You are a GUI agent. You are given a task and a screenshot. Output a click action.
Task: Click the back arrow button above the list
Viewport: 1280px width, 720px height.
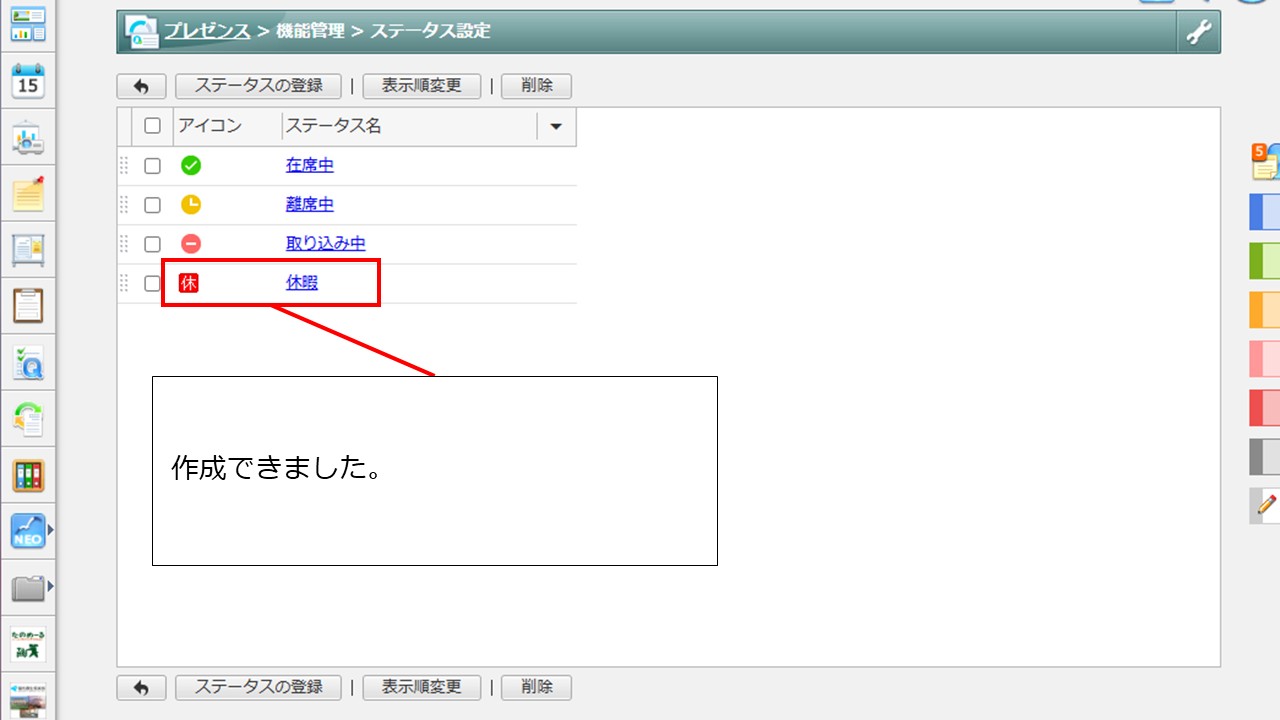pyautogui.click(x=141, y=86)
